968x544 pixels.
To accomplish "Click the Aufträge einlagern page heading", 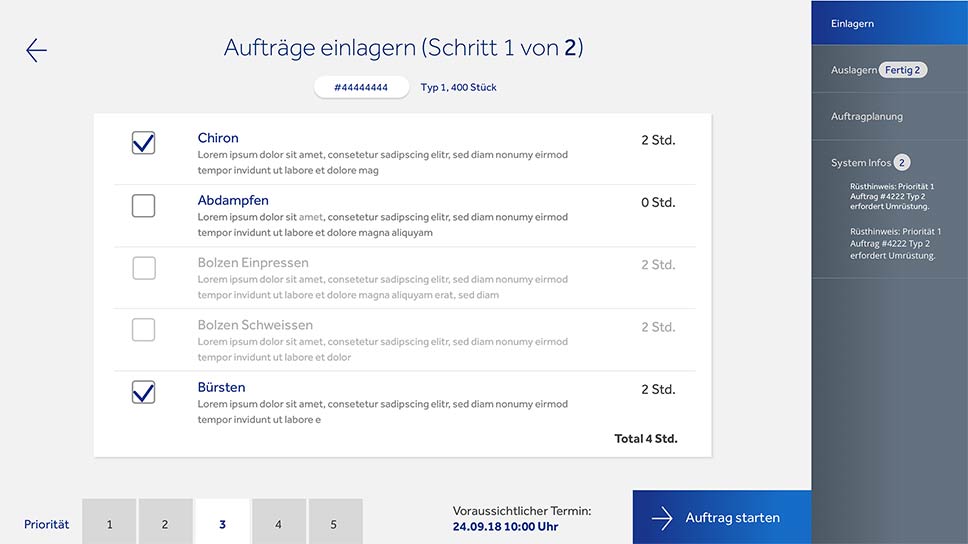I will pyautogui.click(x=403, y=48).
